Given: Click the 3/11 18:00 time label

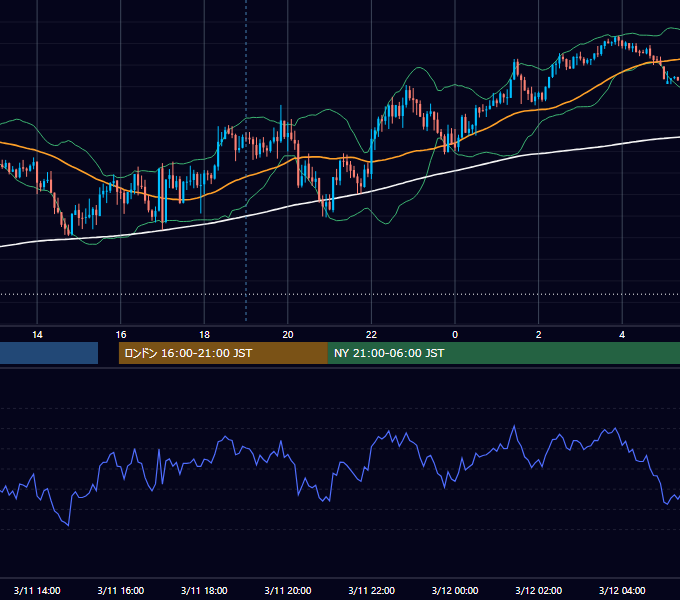Looking at the screenshot, I should pyautogui.click(x=204, y=590).
